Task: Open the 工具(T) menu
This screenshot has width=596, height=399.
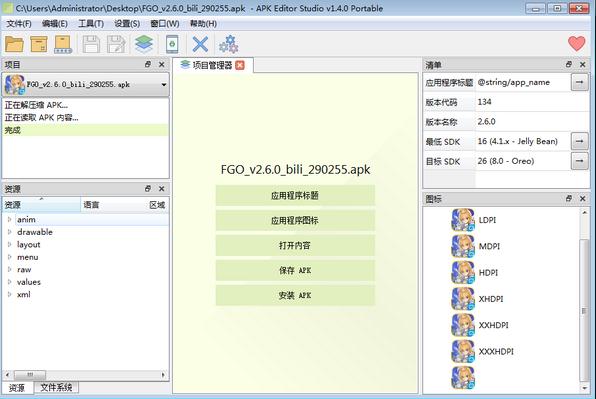Action: (91, 24)
